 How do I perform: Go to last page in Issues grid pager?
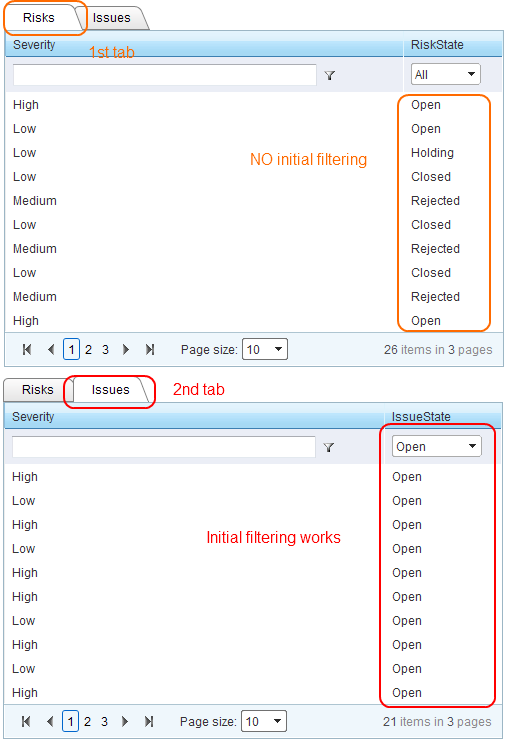149,722
